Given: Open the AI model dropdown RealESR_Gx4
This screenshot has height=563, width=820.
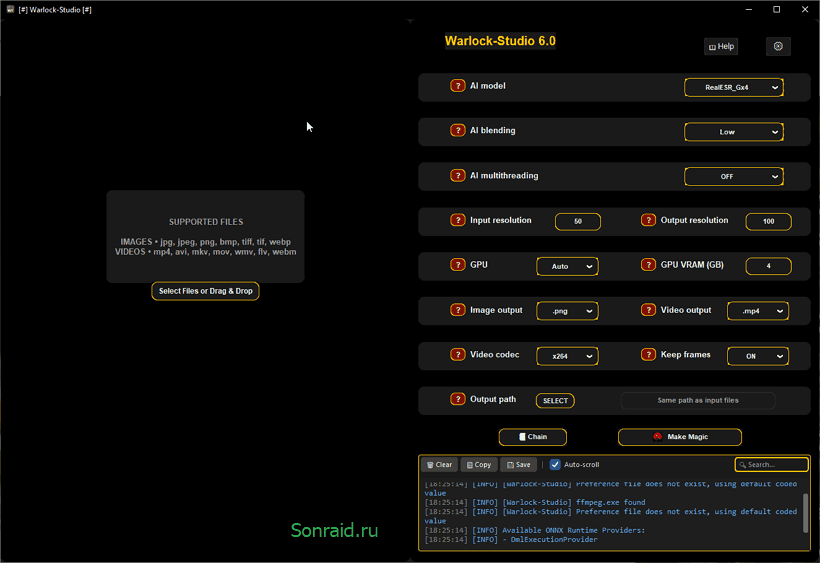Looking at the screenshot, I should pos(734,87).
